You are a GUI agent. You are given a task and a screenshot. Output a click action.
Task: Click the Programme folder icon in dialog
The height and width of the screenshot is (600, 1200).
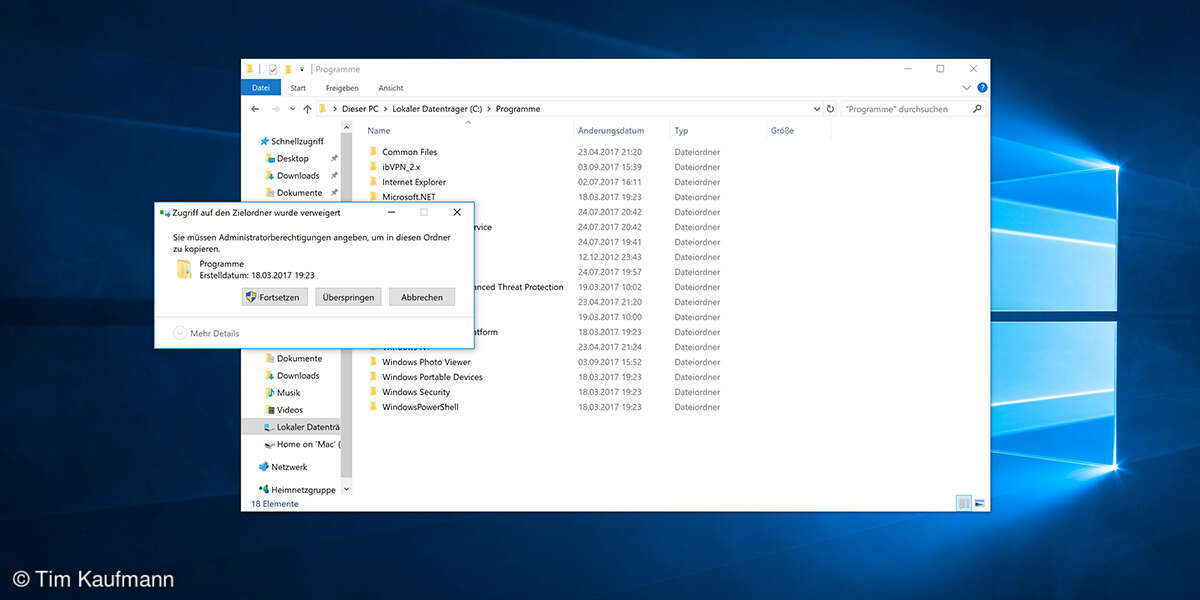(184, 268)
